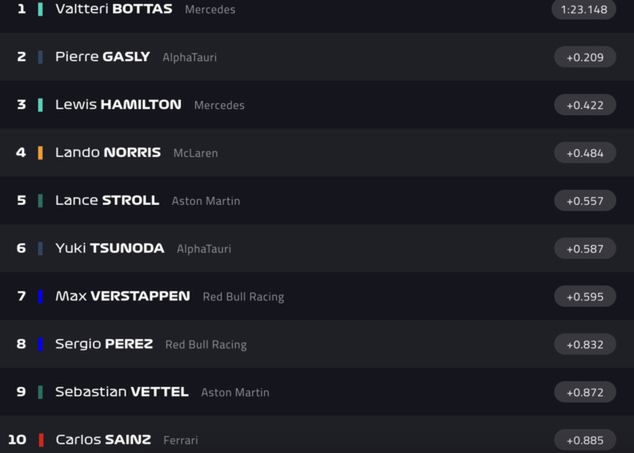Viewport: 634px width, 453px height.
Task: Click the +0.557 gap badge
Action: [x=585, y=201]
